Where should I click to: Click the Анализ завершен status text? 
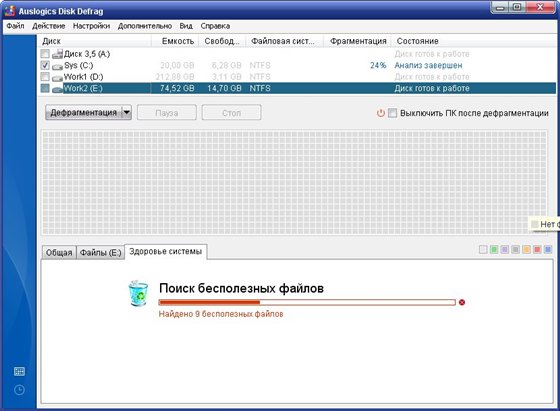[x=428, y=65]
